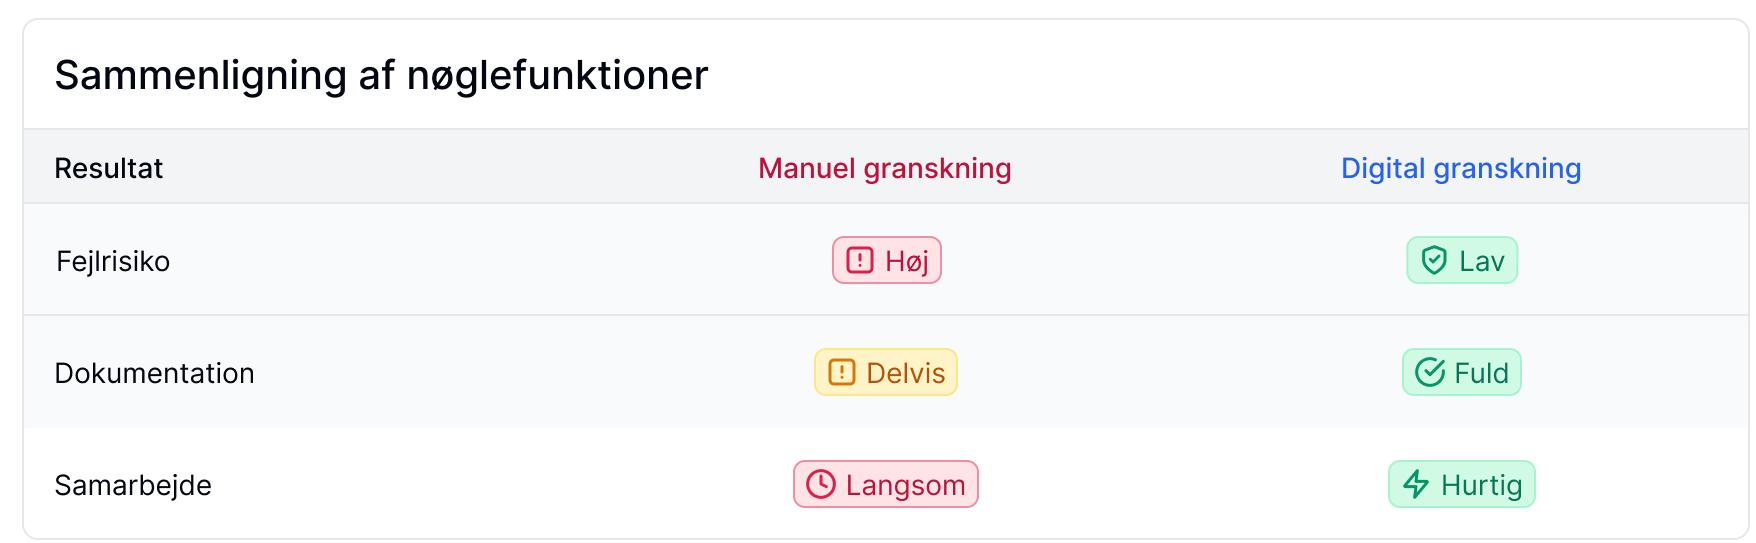The width and height of the screenshot is (1756, 543).
Task: Click the shield check icon beside Lav
Action: (1434, 261)
